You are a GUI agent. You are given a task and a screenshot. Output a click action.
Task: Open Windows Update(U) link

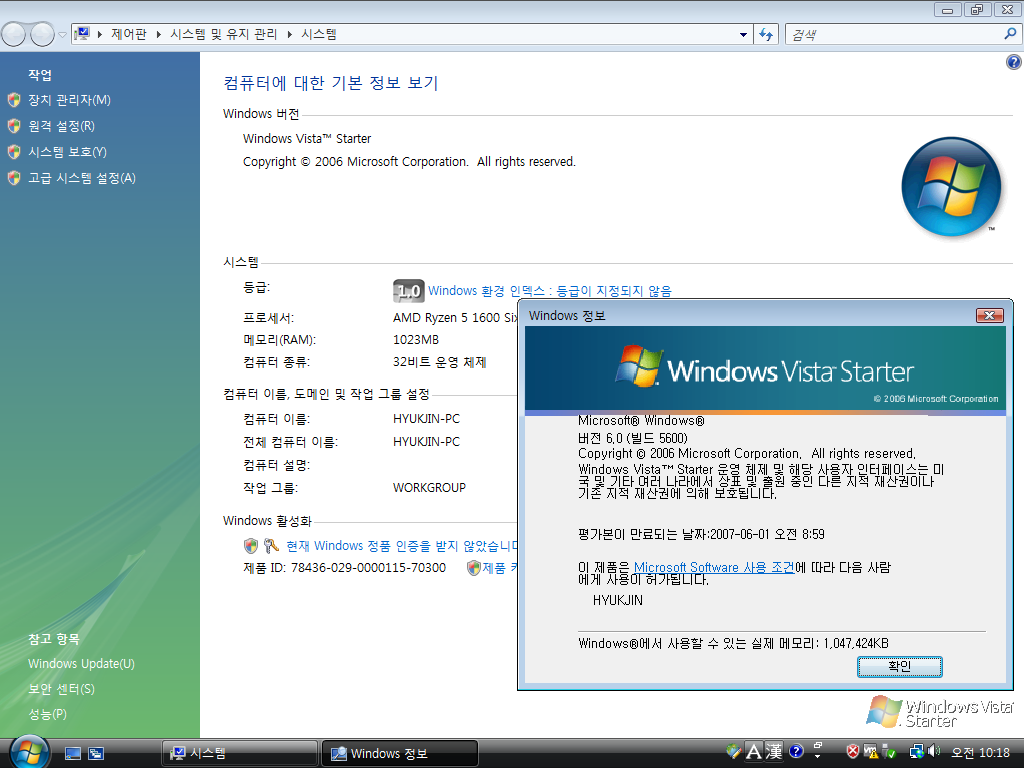click(x=81, y=664)
